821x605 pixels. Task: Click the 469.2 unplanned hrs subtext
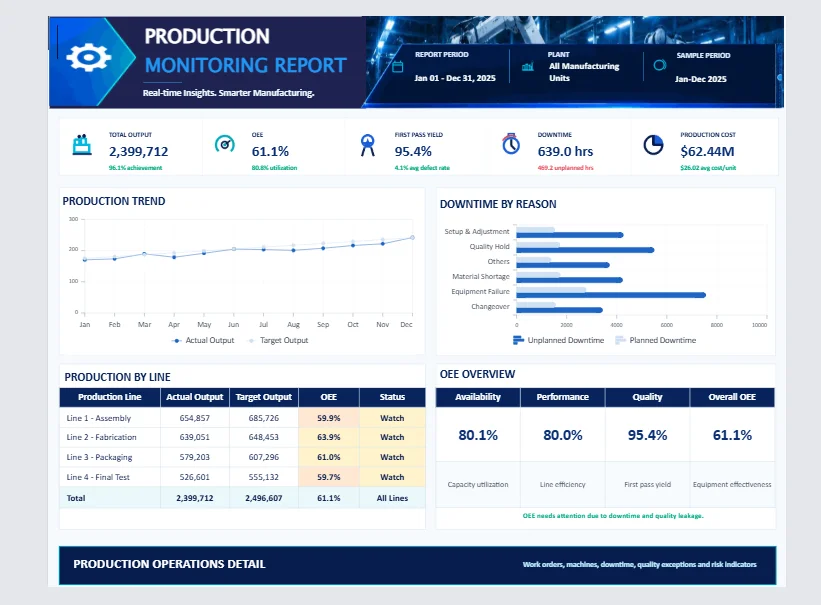coord(565,168)
